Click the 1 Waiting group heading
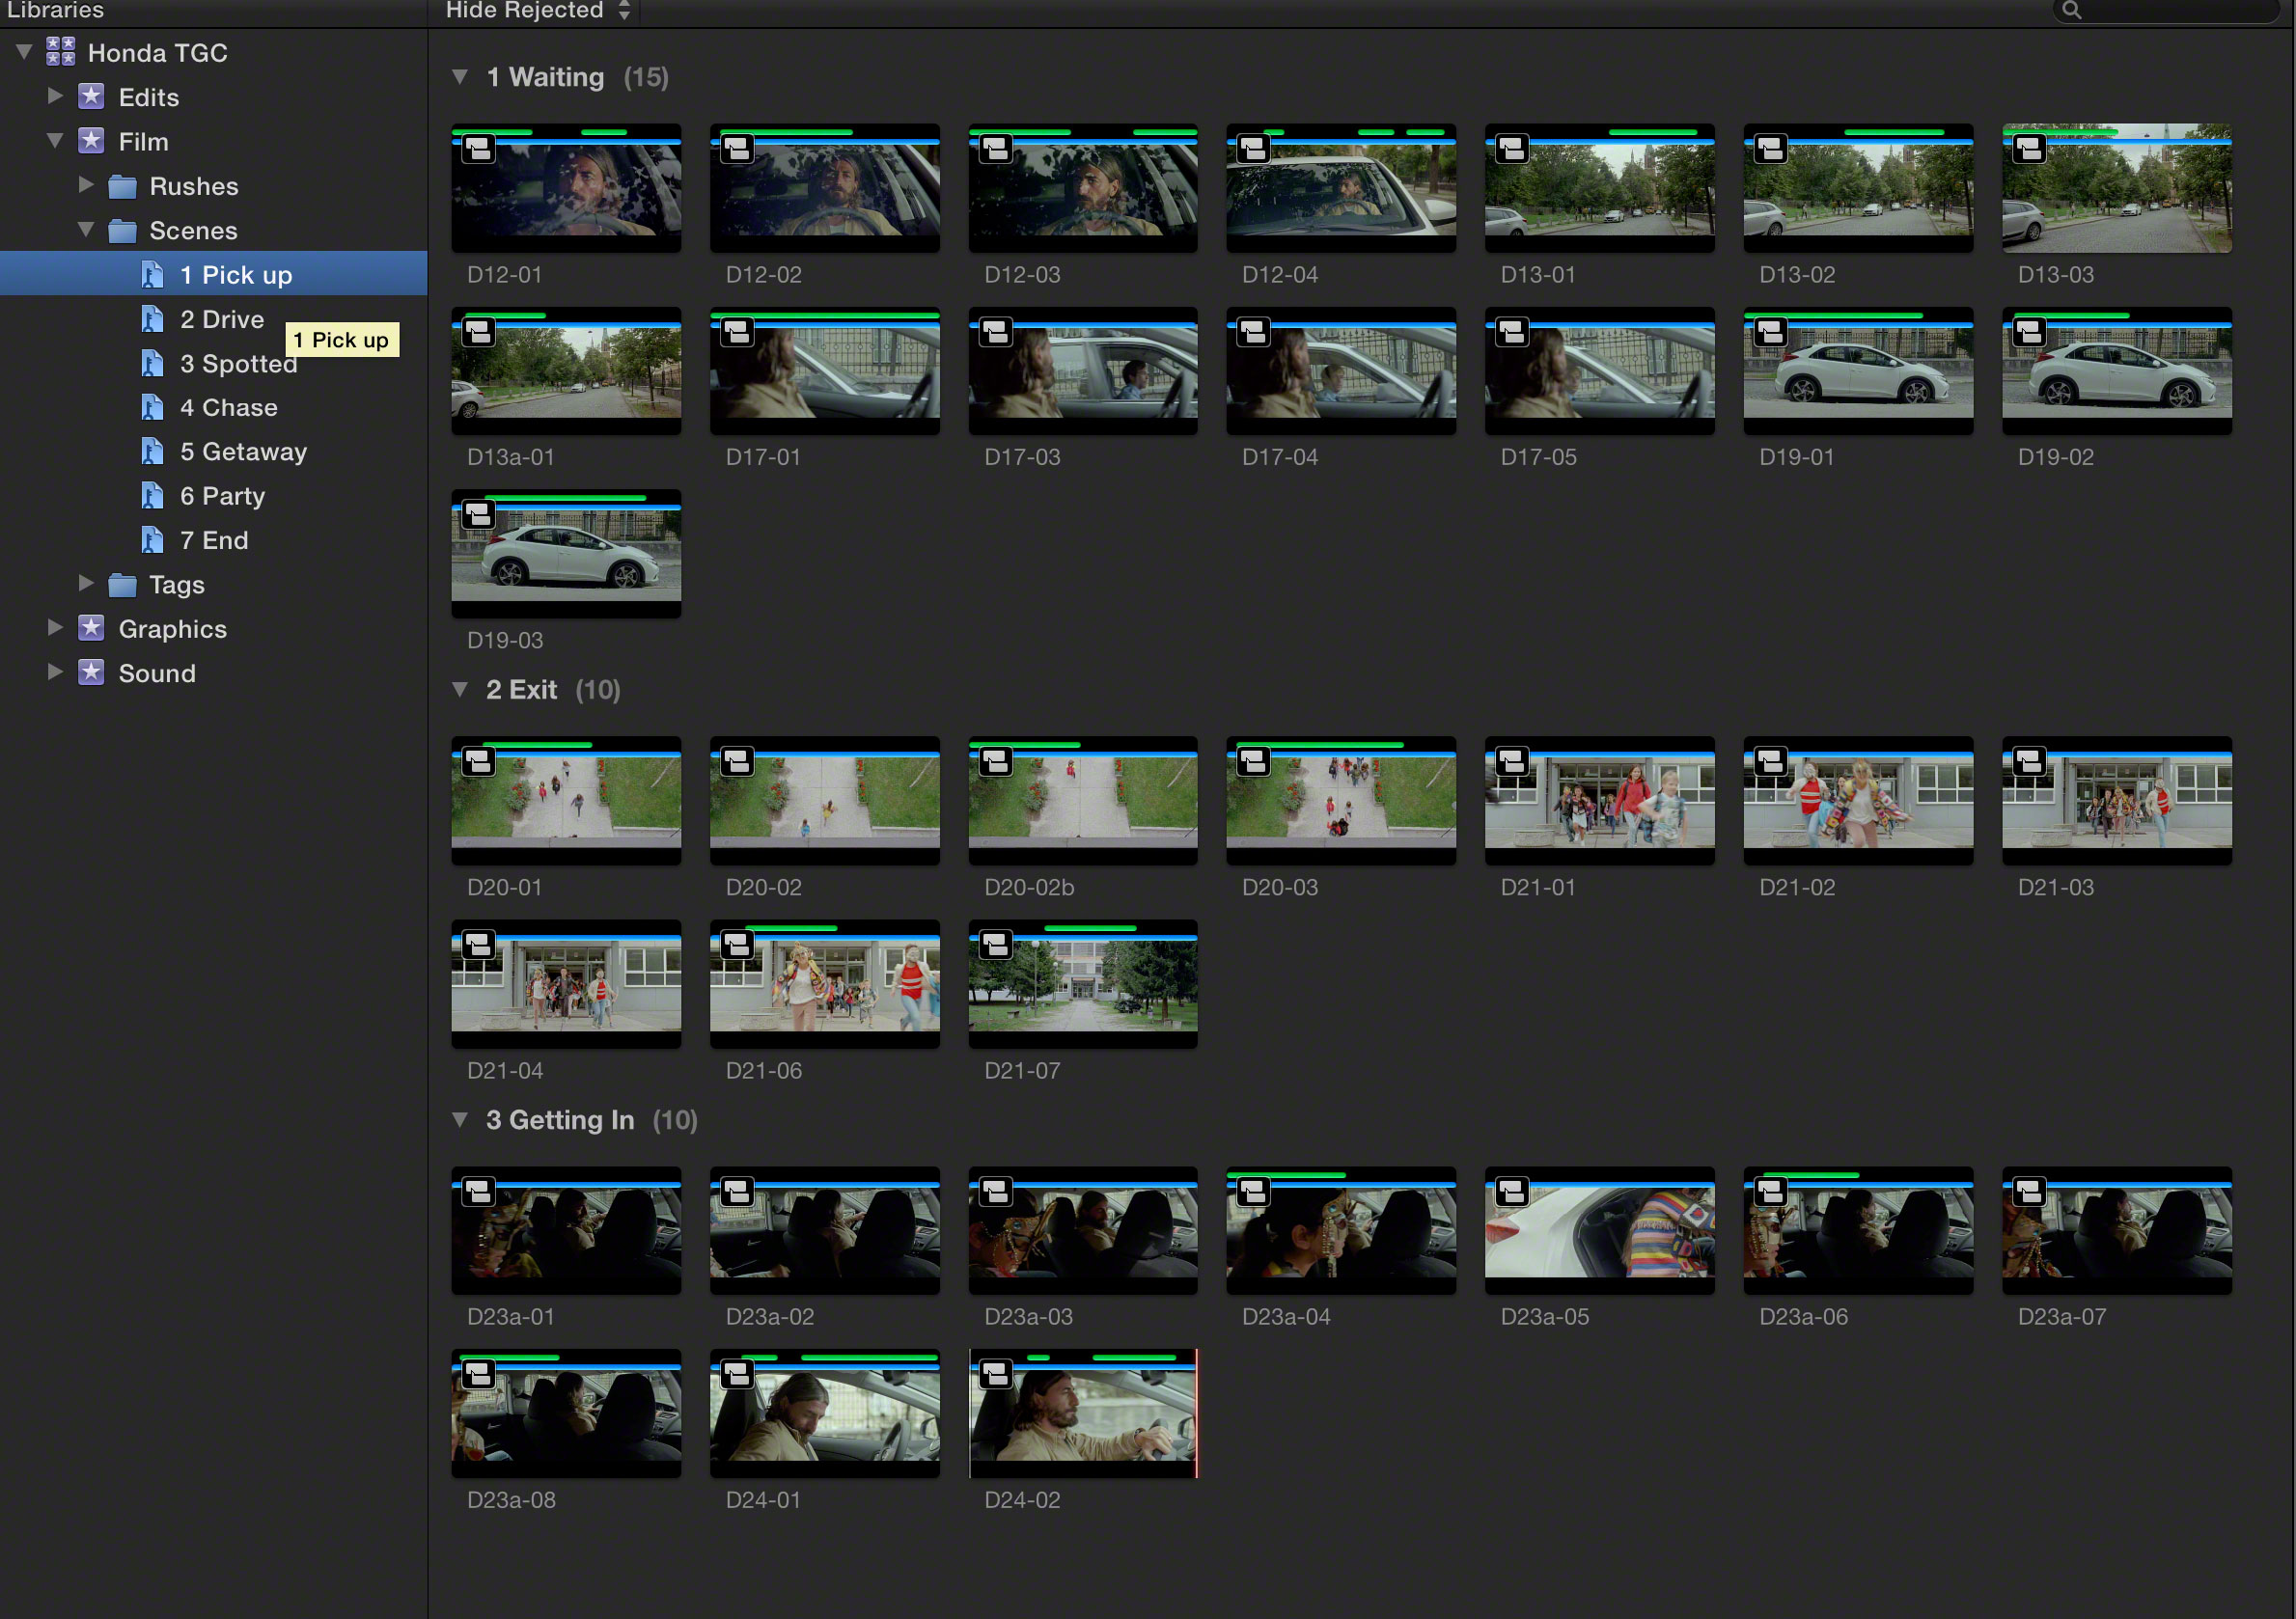The image size is (2296, 1619). coord(545,77)
